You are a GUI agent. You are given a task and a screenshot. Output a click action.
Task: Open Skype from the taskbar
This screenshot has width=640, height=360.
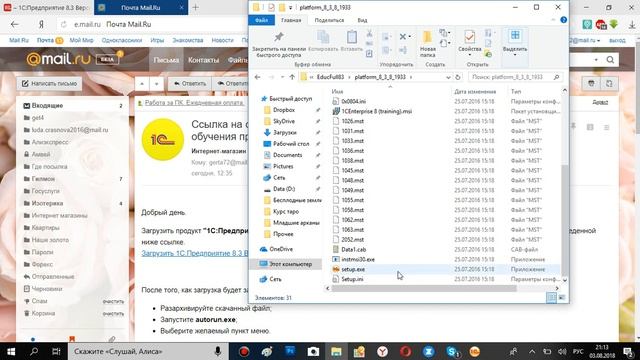point(452,351)
